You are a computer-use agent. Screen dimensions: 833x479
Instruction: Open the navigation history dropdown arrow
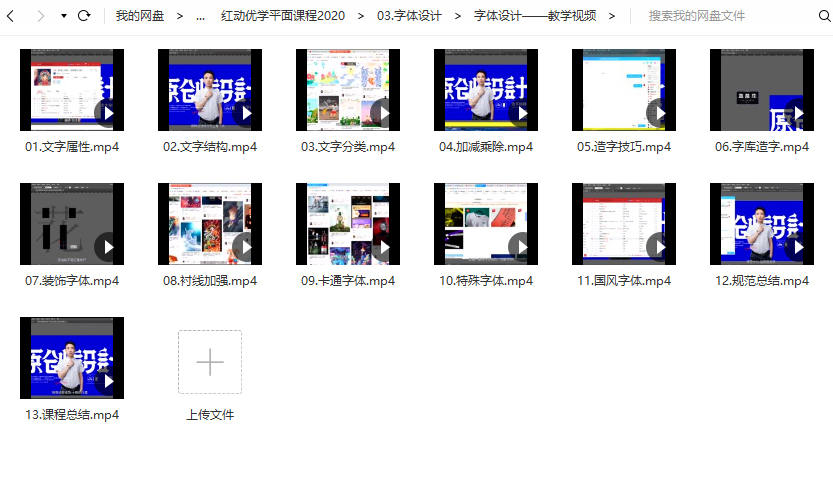coord(64,16)
